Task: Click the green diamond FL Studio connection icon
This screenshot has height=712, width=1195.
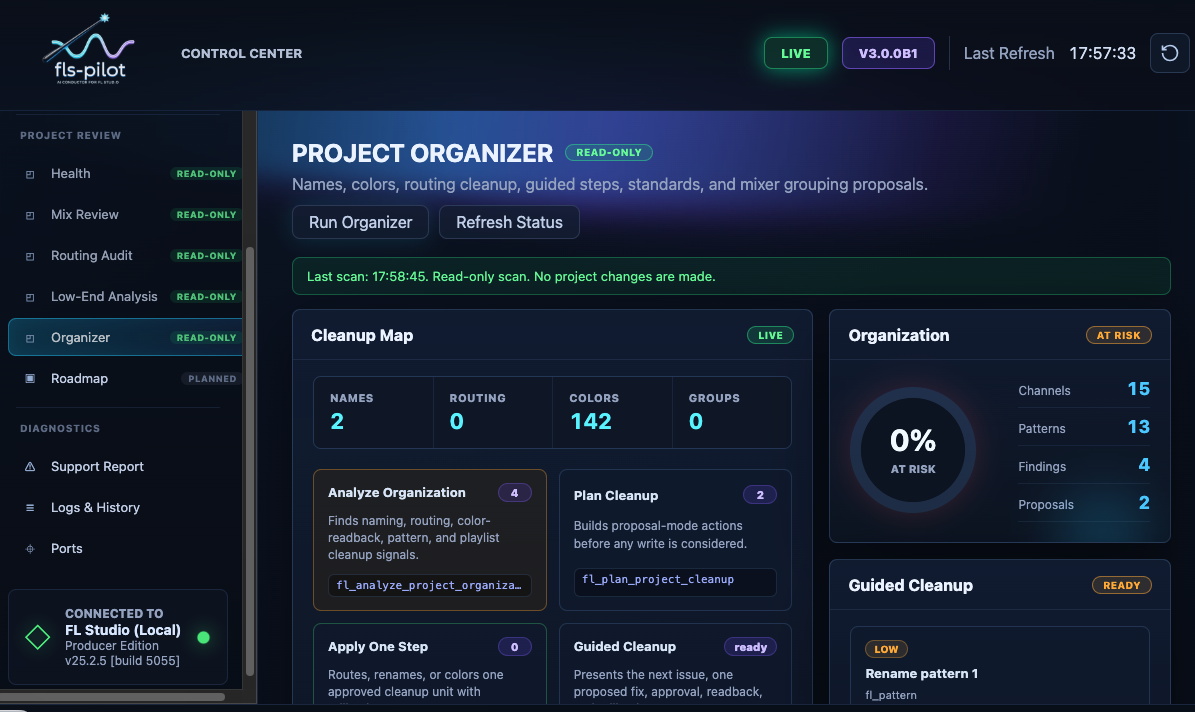Action: [x=37, y=637]
